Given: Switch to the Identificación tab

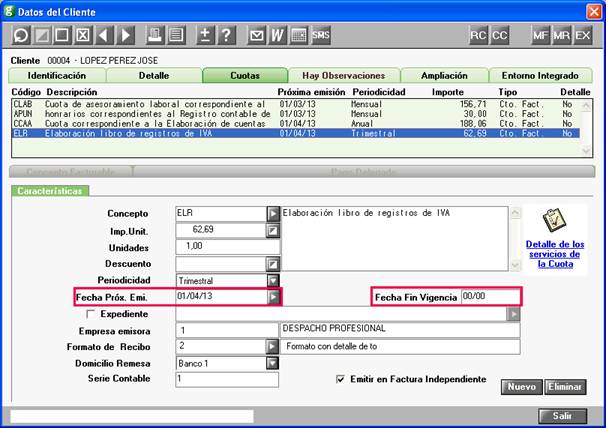Looking at the screenshot, I should tap(57, 75).
